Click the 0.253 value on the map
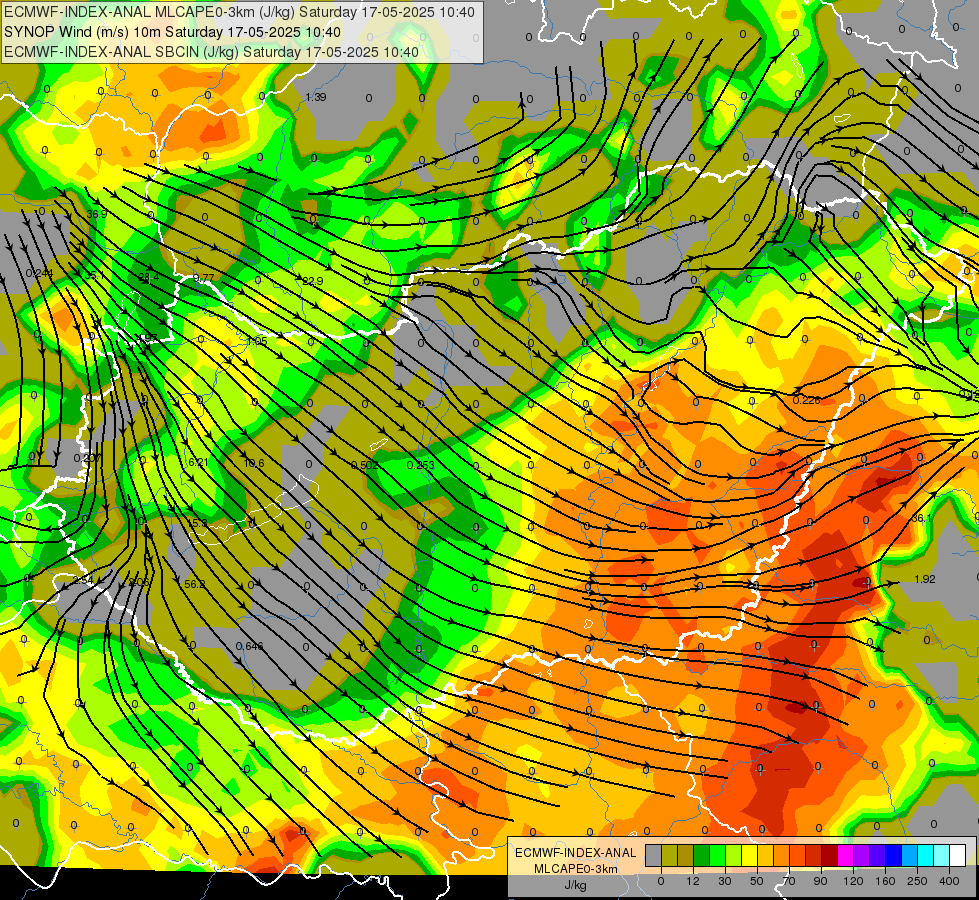The image size is (979, 900). (420, 465)
